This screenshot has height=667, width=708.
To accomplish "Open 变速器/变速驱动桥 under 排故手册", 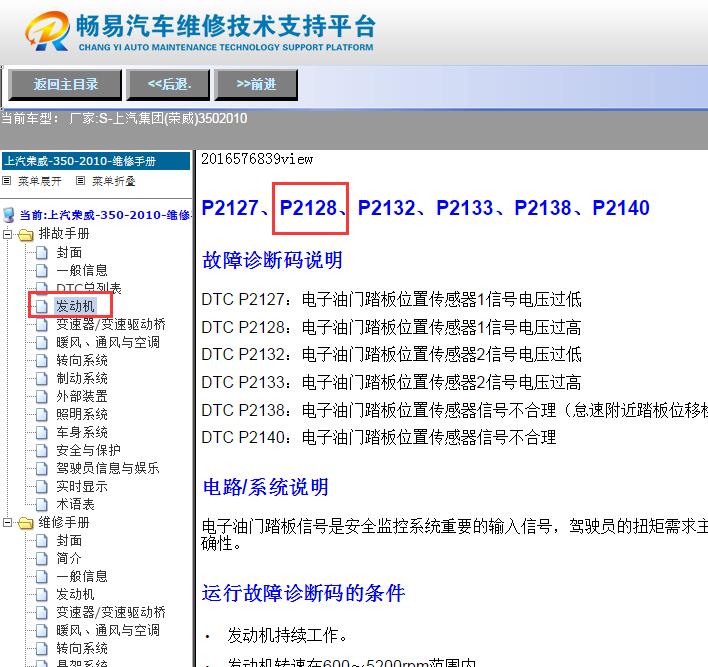I will point(111,324).
